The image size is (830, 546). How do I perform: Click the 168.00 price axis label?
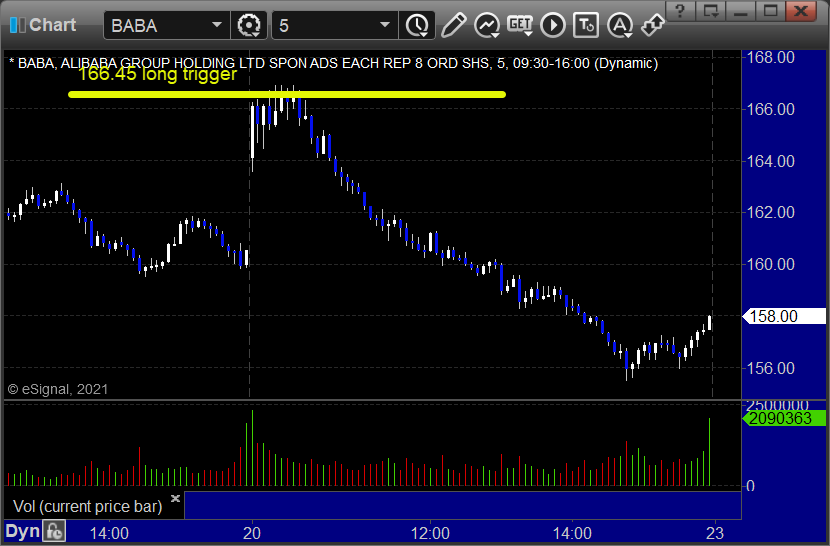click(770, 57)
